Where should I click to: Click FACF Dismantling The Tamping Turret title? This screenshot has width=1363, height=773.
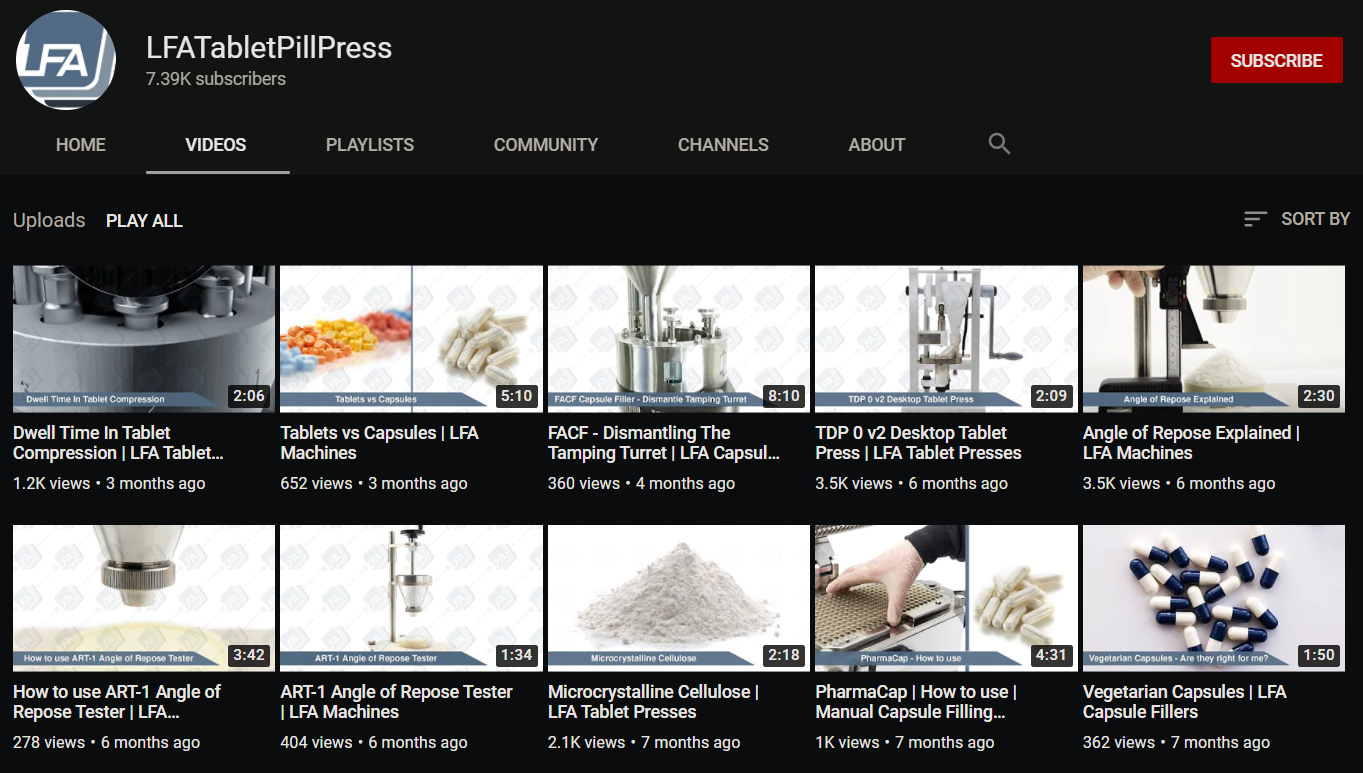pos(664,443)
